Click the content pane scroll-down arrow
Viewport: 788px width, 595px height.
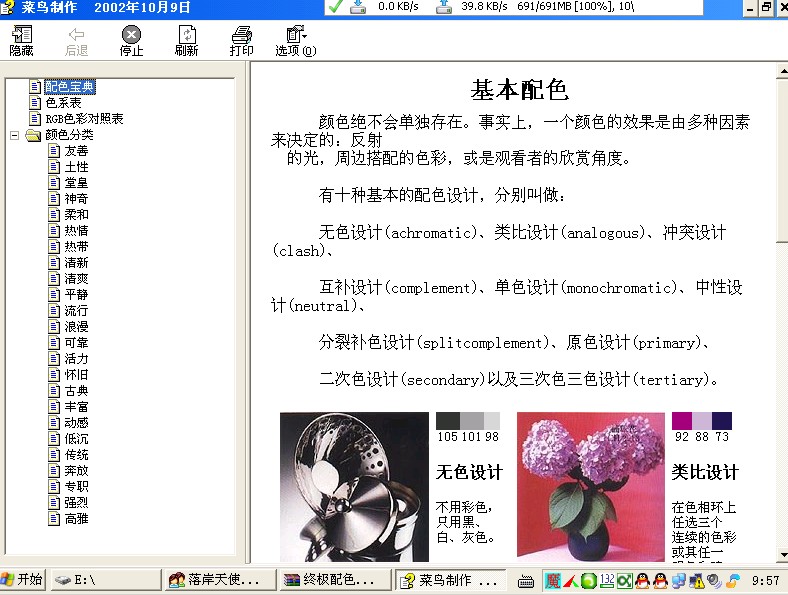coord(783,555)
